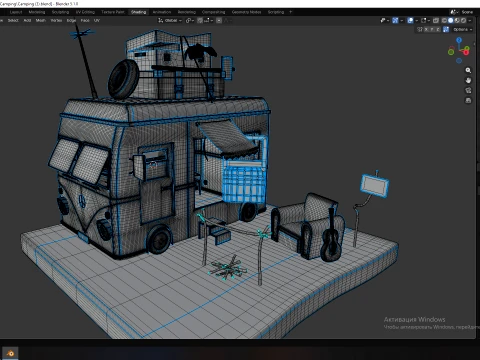Image resolution: width=480 pixels, height=360 pixels.
Task: Switch to rendered viewport shading
Action: (x=463, y=20)
